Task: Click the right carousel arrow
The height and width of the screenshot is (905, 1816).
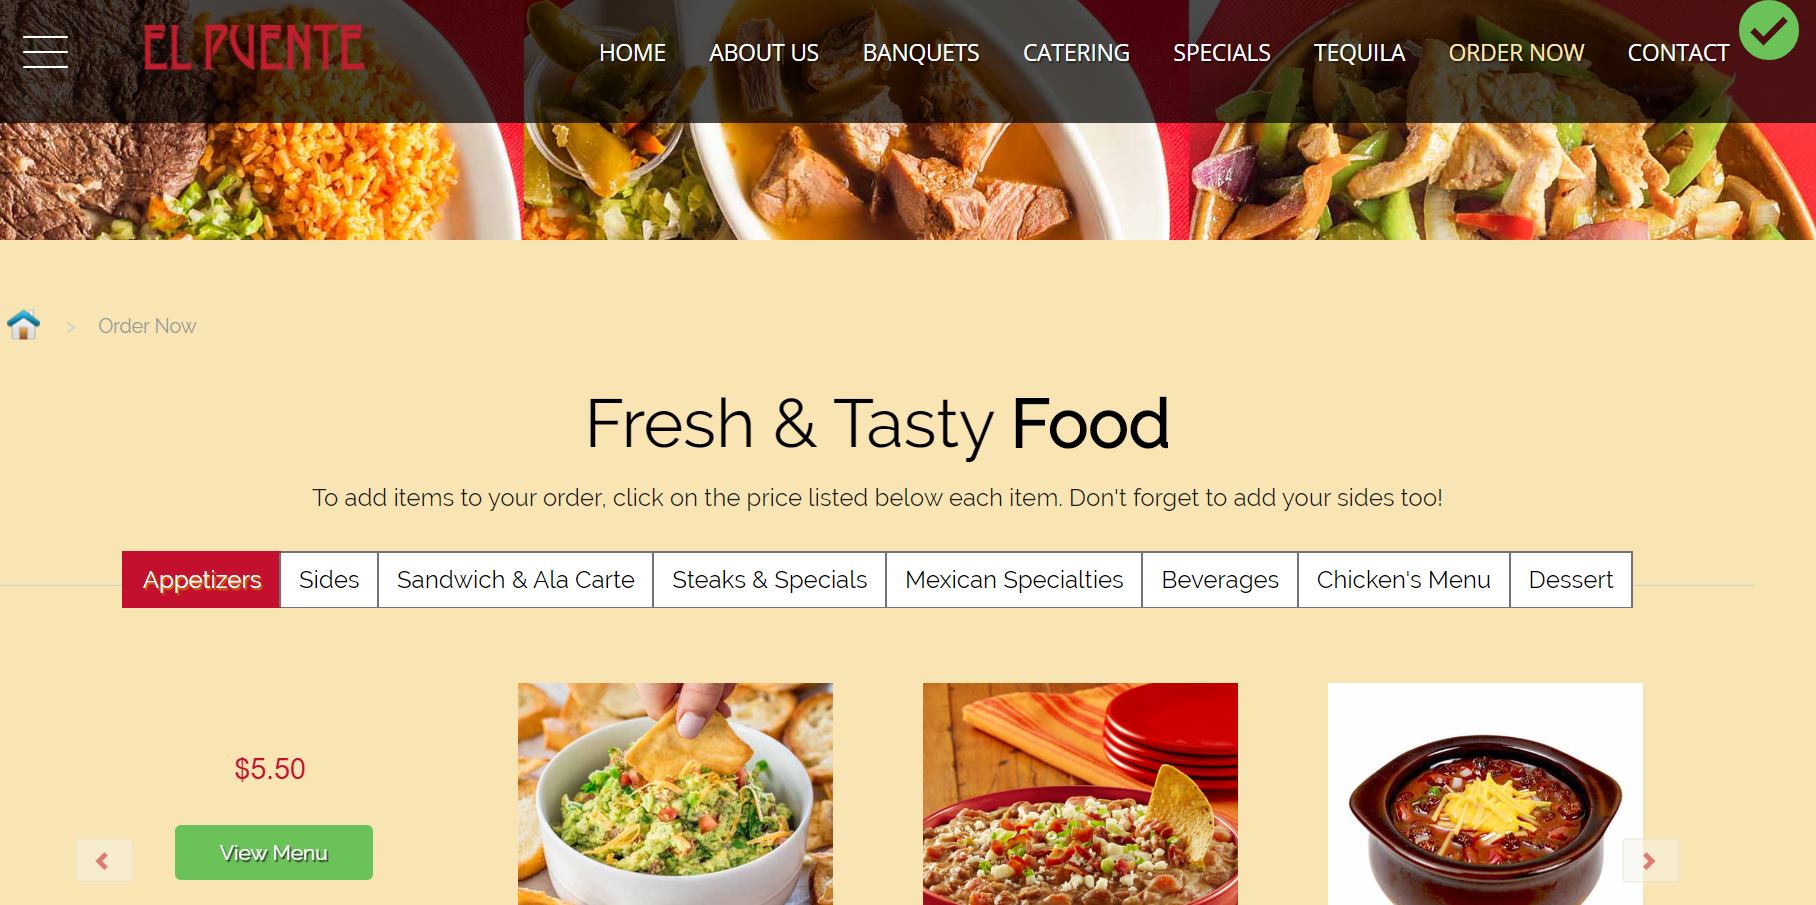Action: [1650, 860]
